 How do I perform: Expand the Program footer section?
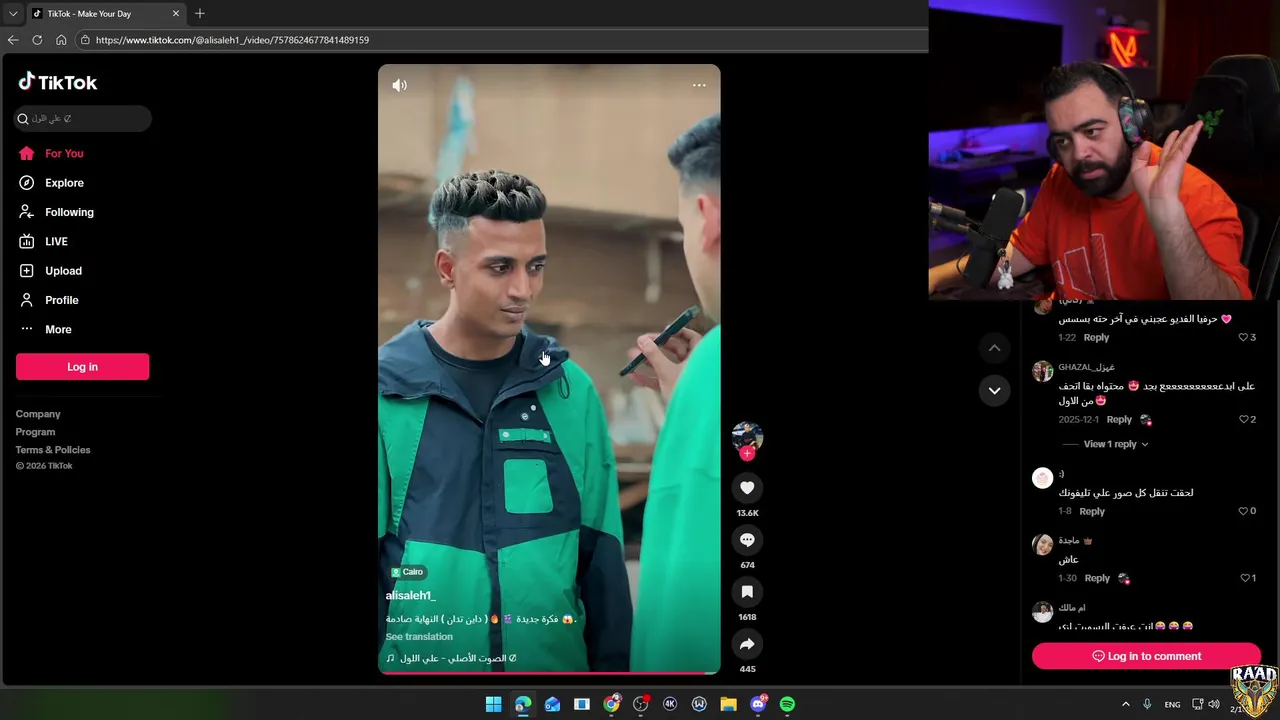coord(35,432)
